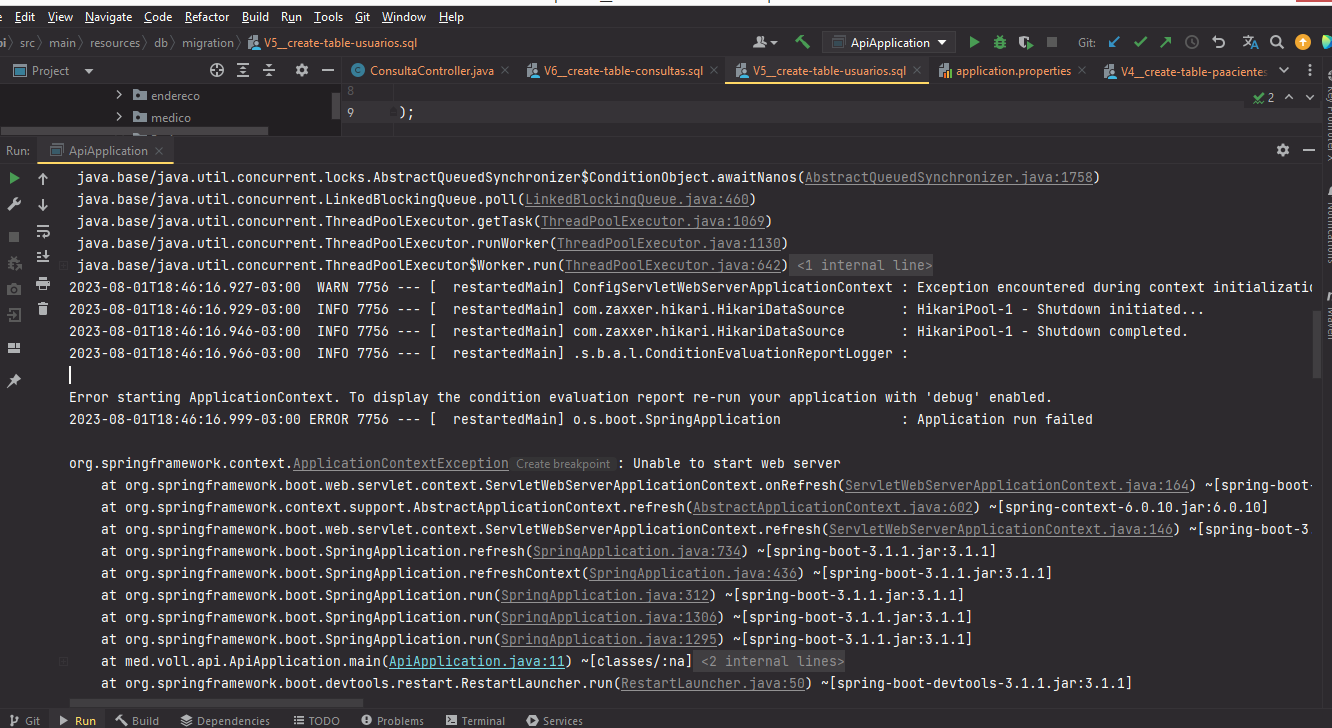Open the Navigate menu
This screenshot has height=728, width=1332.
click(108, 17)
